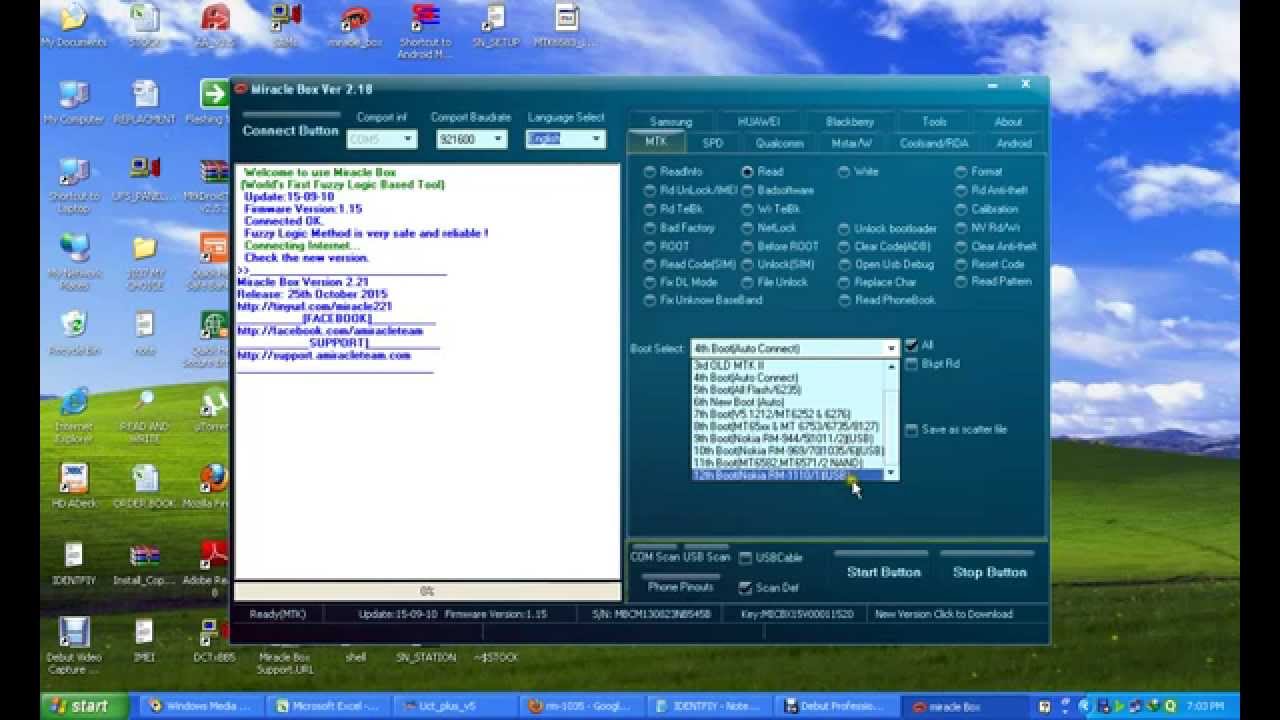Choose 4th Boot(Auto Connect) from list

tap(746, 378)
